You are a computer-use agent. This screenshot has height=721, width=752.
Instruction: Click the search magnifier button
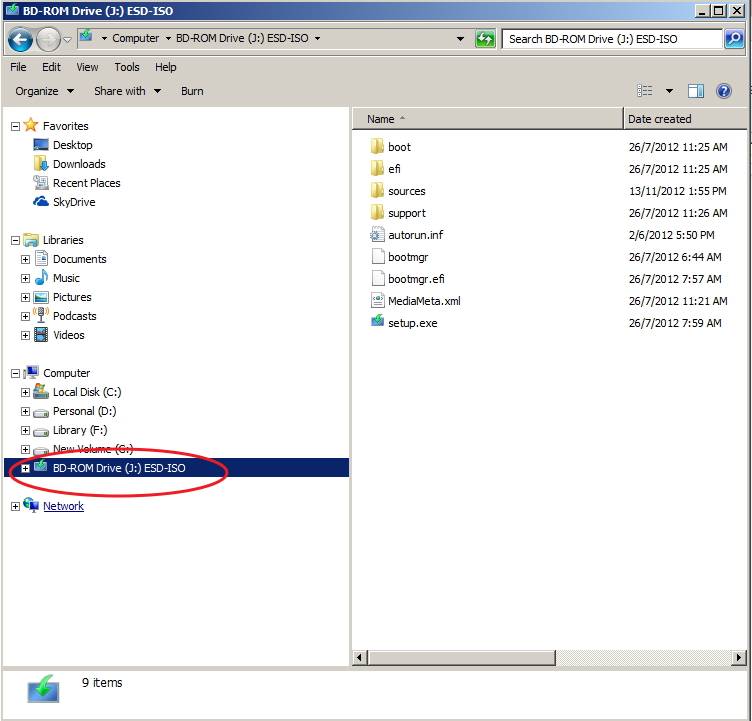734,39
